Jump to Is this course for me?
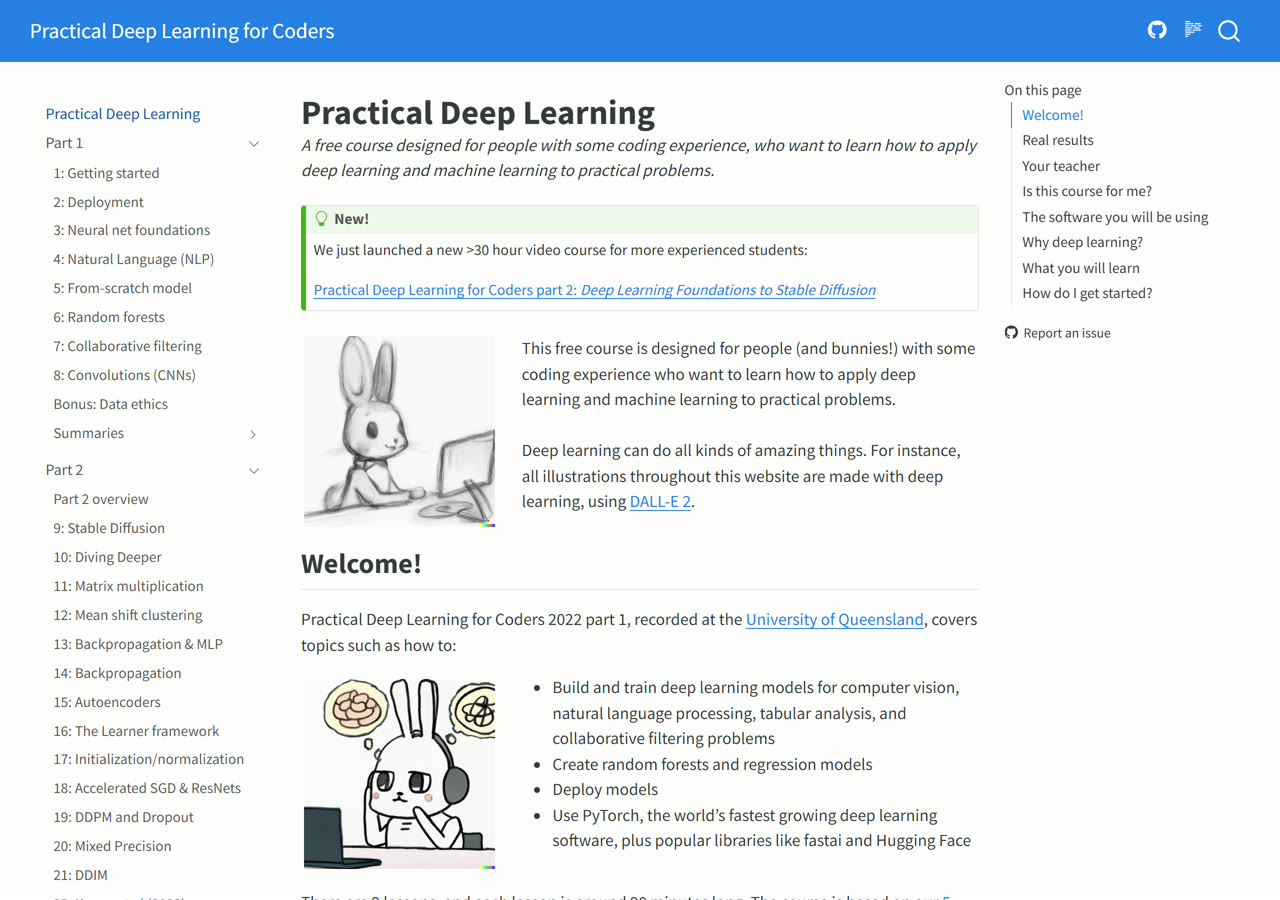 [x=1087, y=191]
